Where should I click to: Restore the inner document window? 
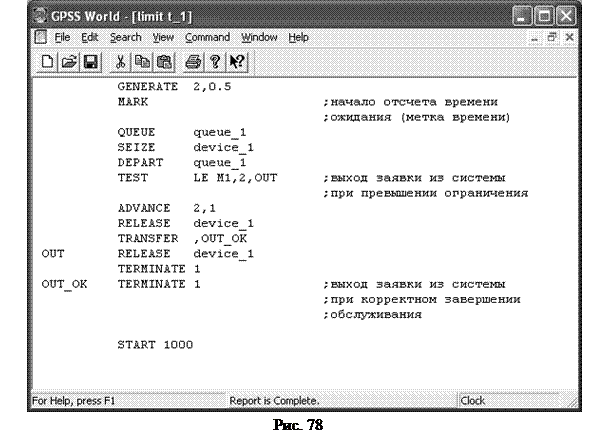552,37
